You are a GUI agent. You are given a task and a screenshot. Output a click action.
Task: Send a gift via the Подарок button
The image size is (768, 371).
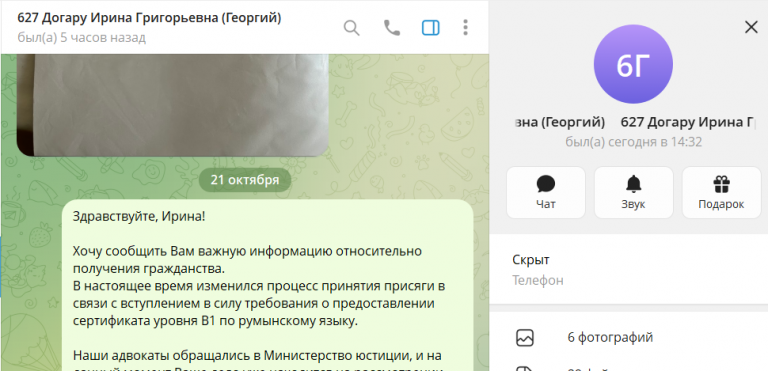tap(721, 193)
